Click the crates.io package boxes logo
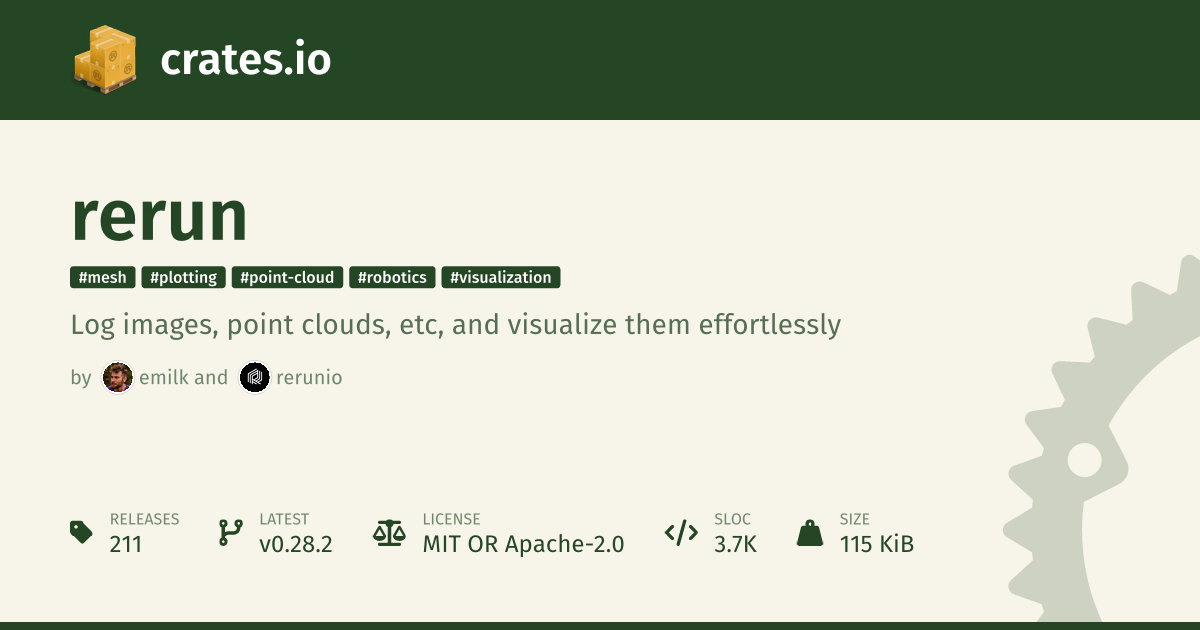 click(104, 60)
